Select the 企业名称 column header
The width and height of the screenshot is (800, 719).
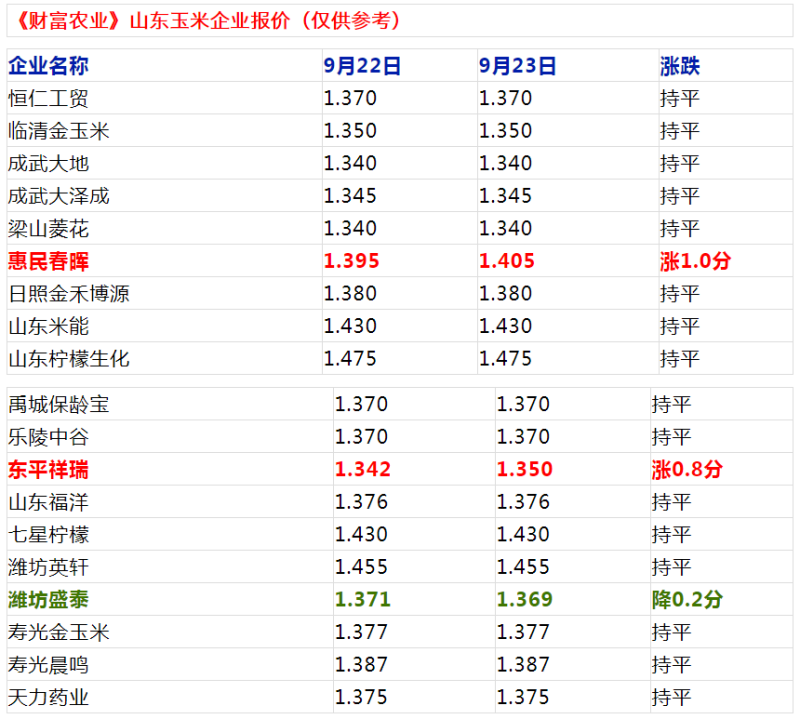[48, 66]
